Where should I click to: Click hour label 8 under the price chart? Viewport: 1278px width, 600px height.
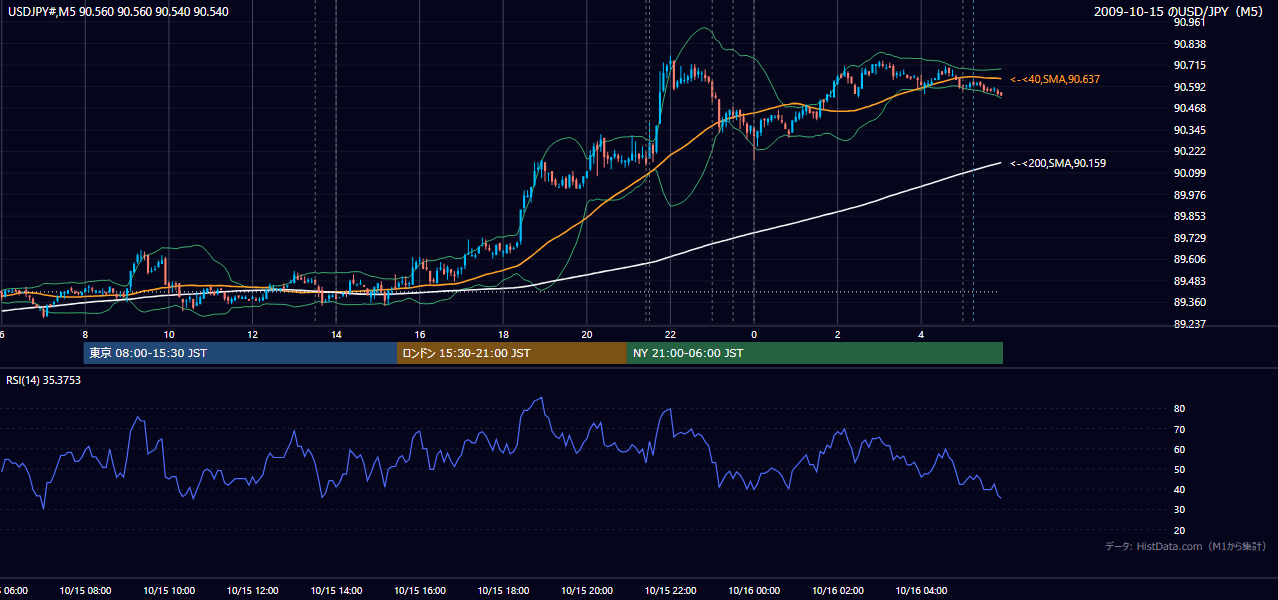85,335
